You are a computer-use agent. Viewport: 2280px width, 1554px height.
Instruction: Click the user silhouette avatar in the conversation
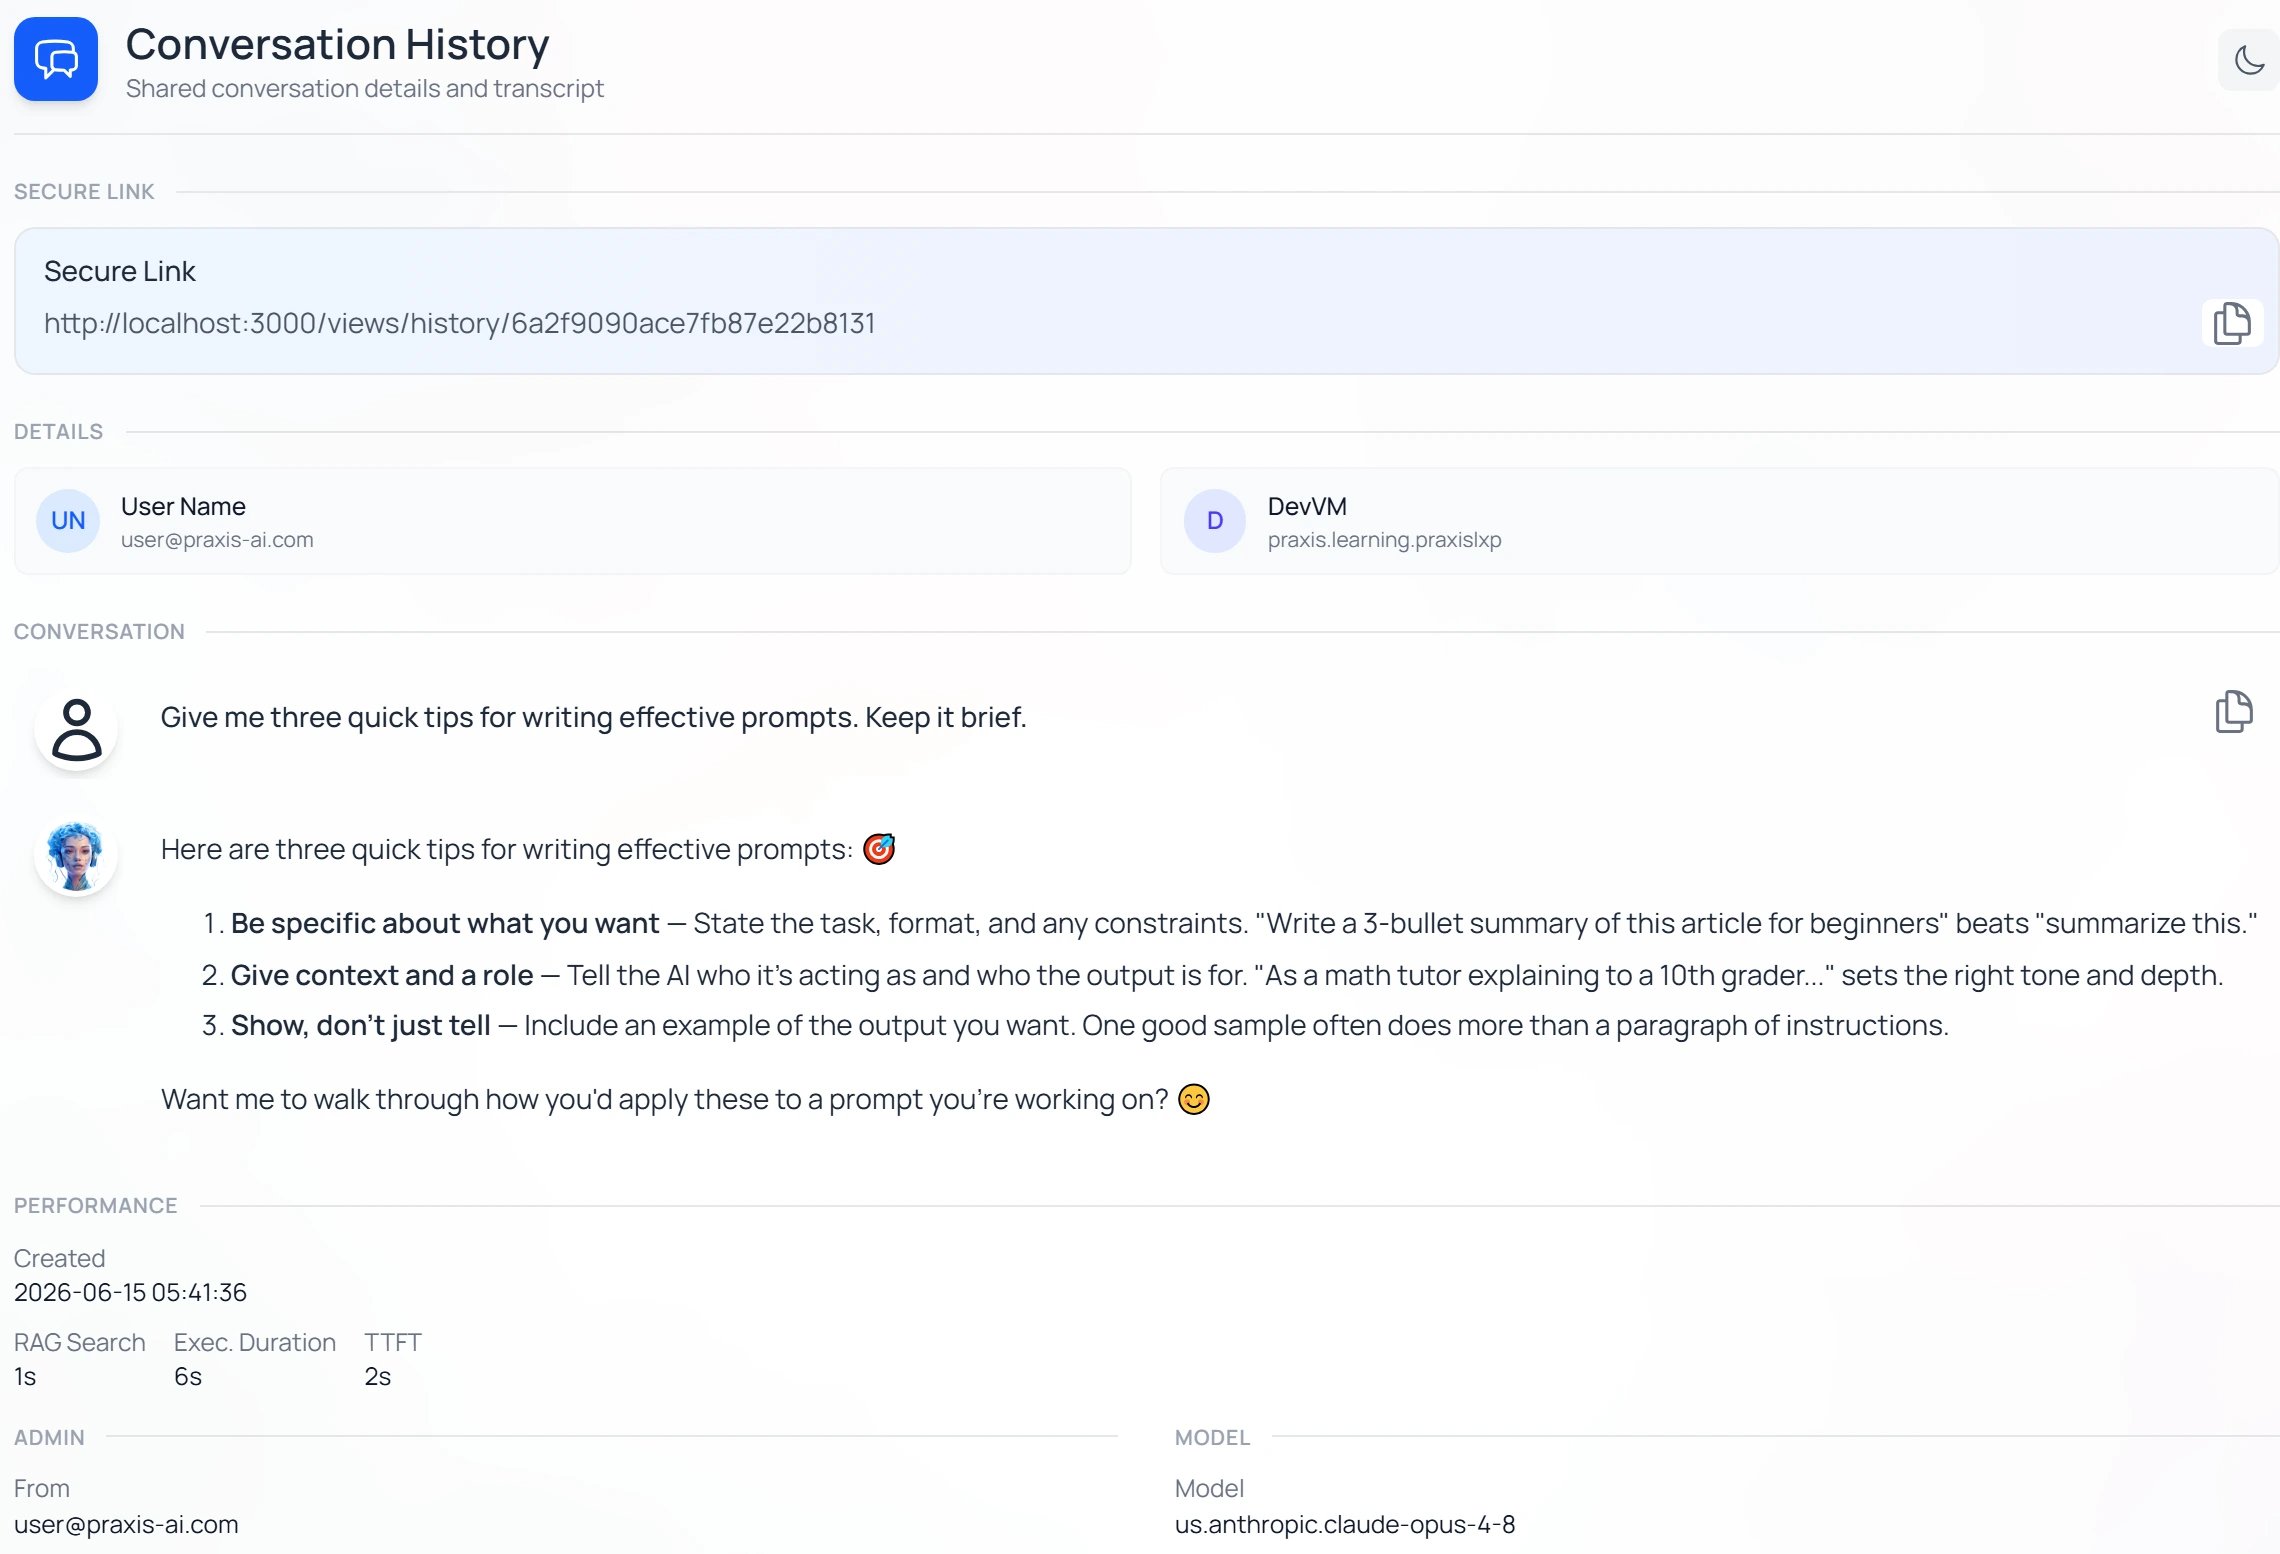coord(76,729)
